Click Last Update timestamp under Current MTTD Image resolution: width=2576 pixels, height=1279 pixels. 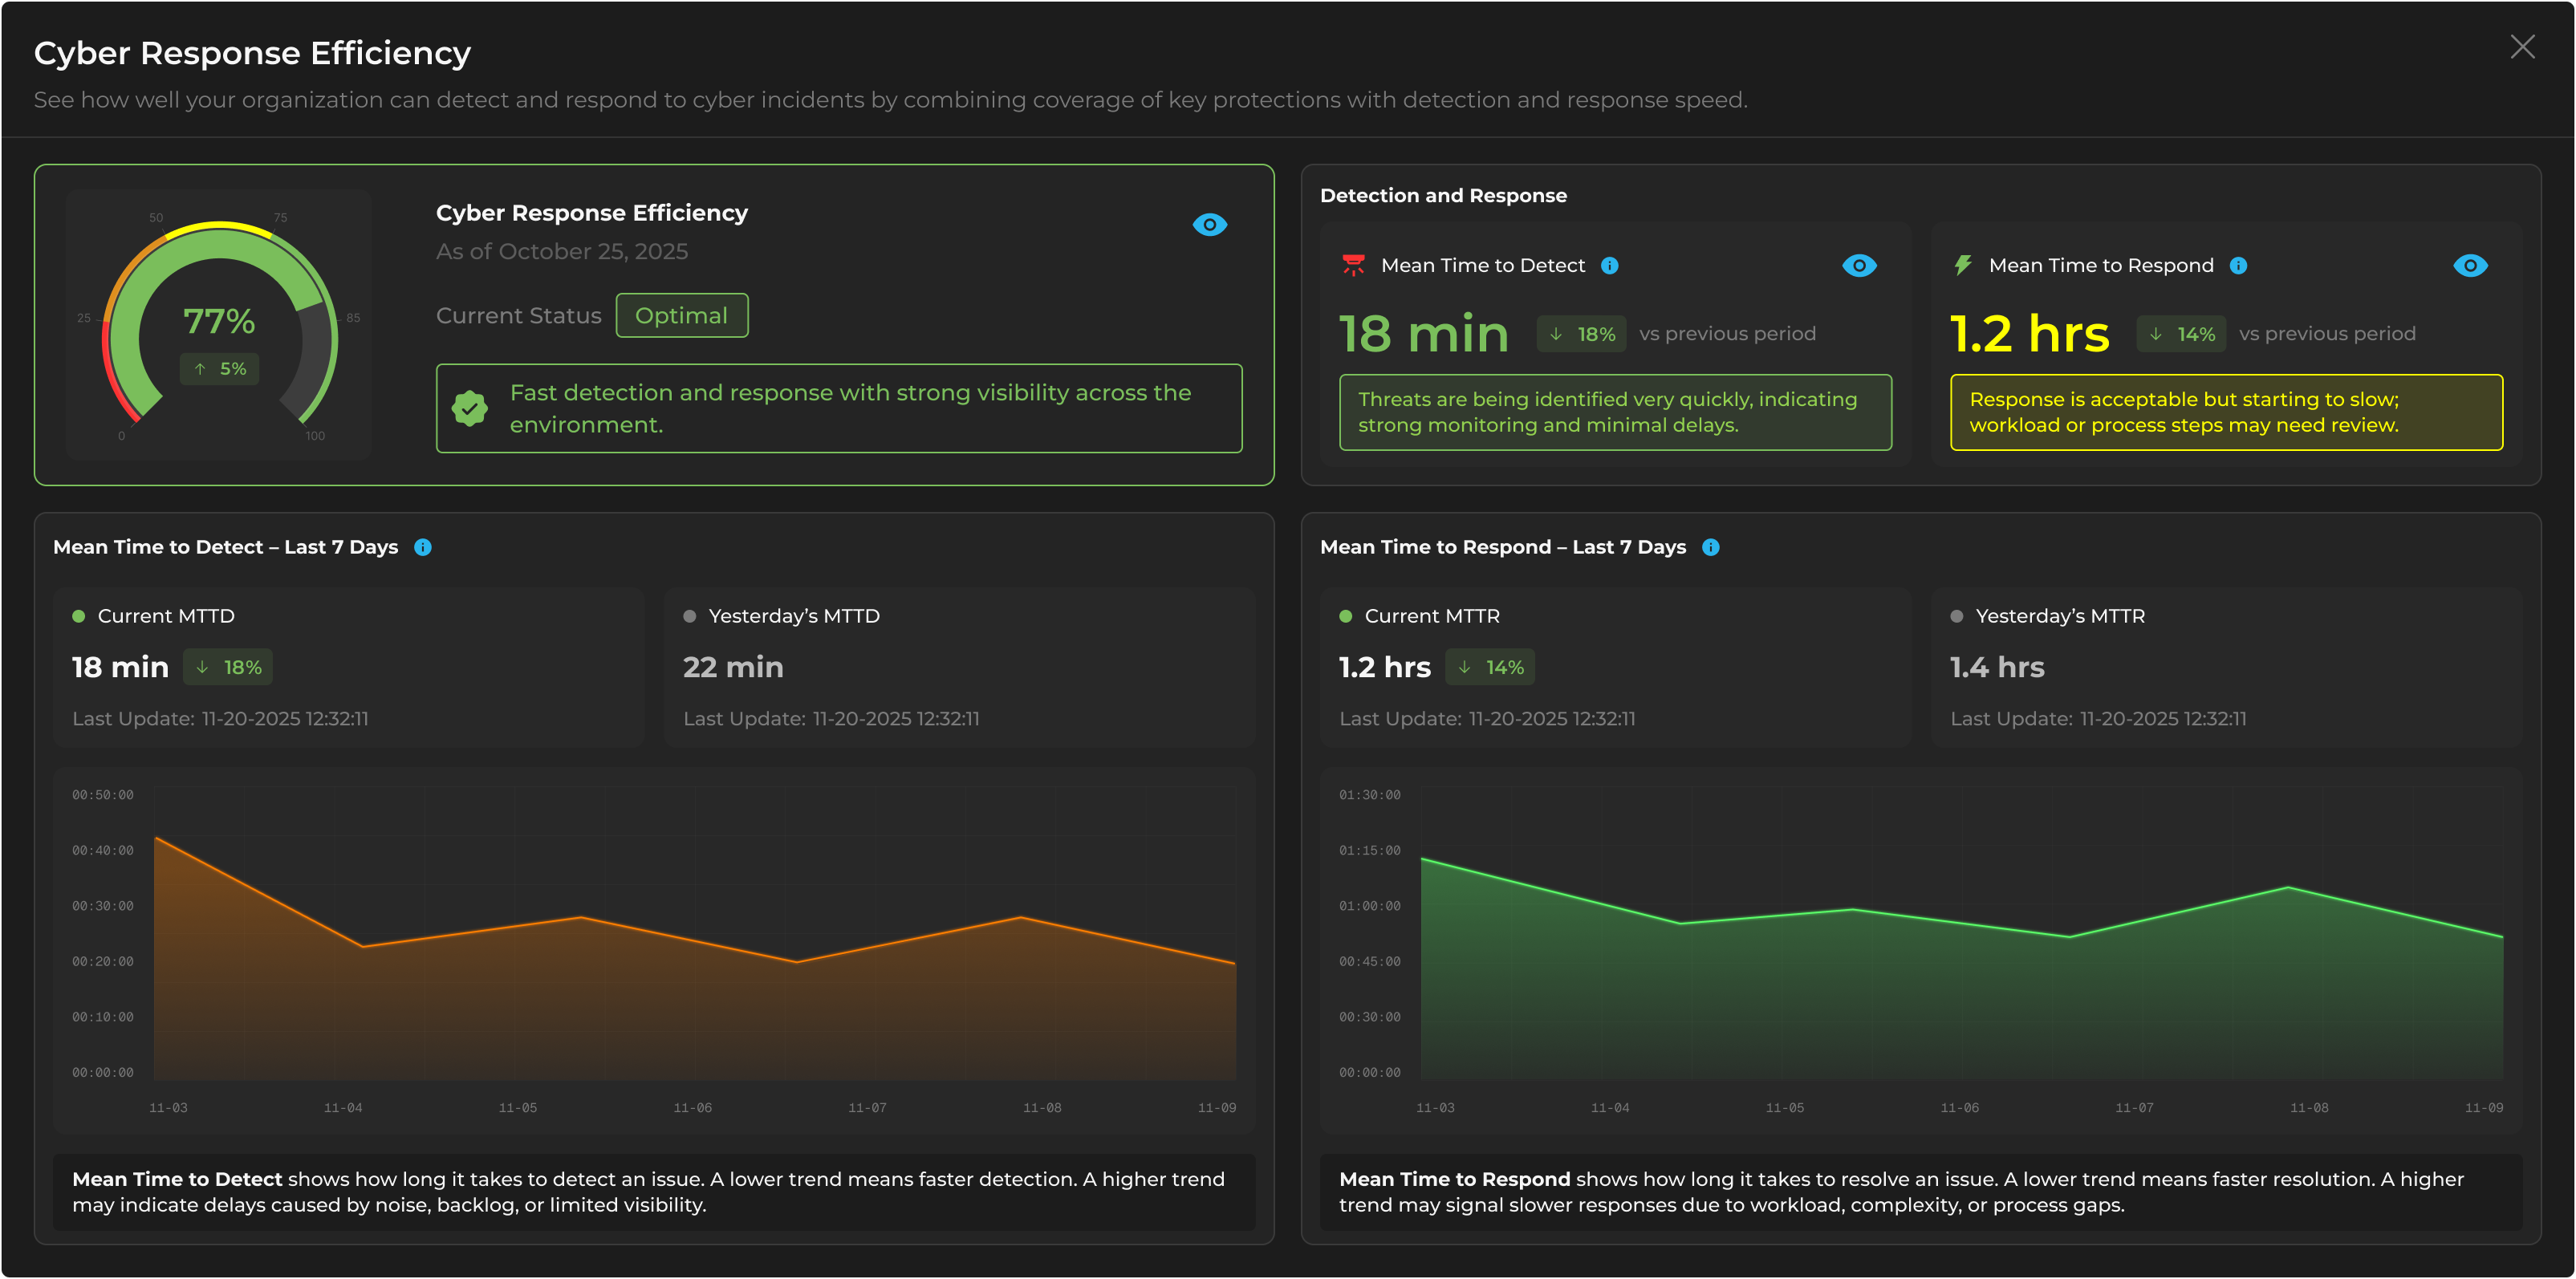click(220, 719)
